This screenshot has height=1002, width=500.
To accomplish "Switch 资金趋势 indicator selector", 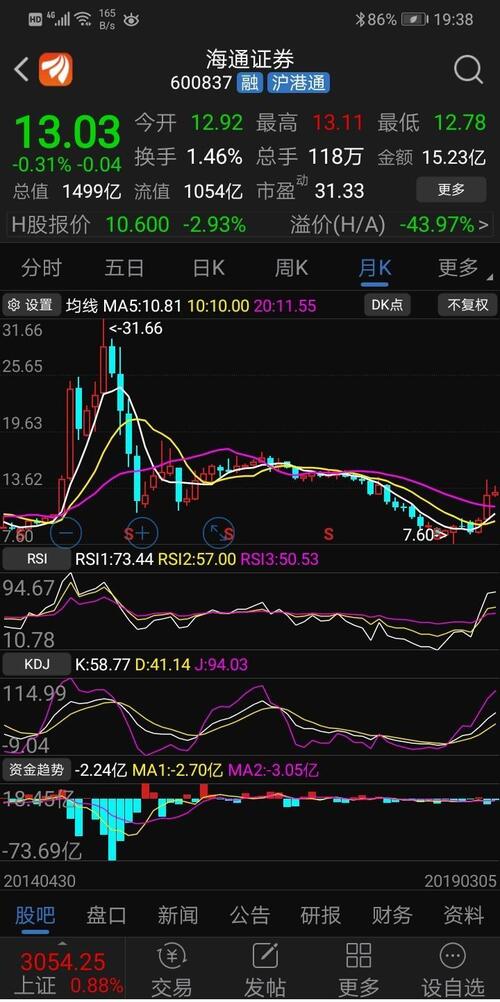I will click(x=36, y=770).
